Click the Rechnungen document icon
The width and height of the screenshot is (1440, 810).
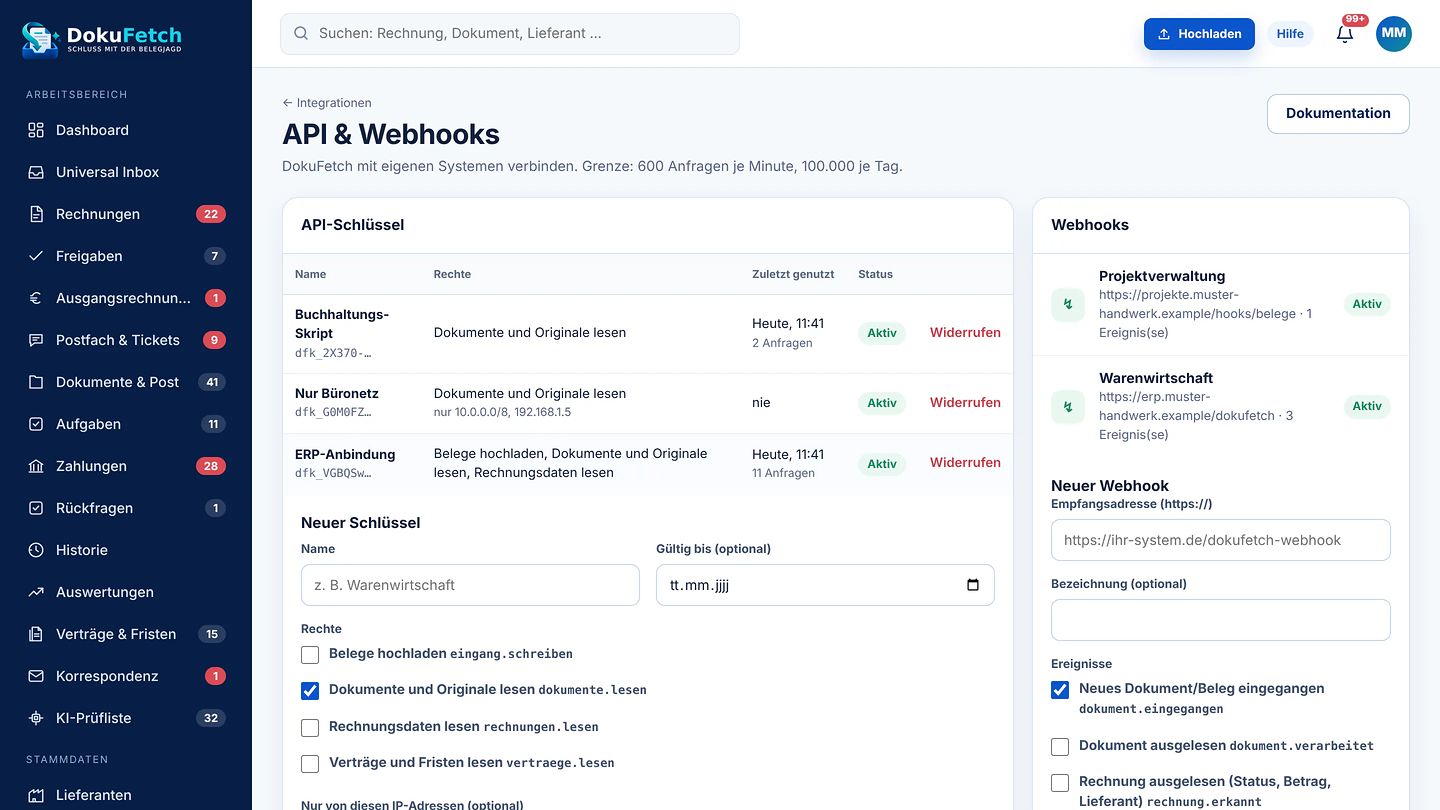[36, 214]
